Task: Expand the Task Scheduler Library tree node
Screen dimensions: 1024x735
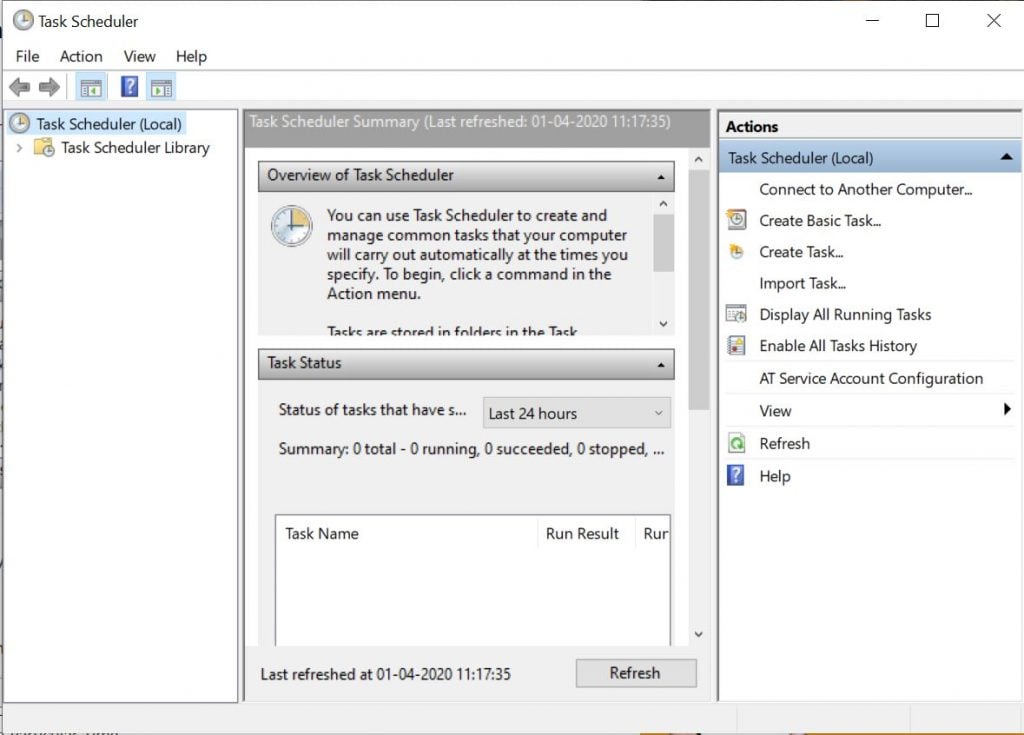Action: (x=20, y=148)
